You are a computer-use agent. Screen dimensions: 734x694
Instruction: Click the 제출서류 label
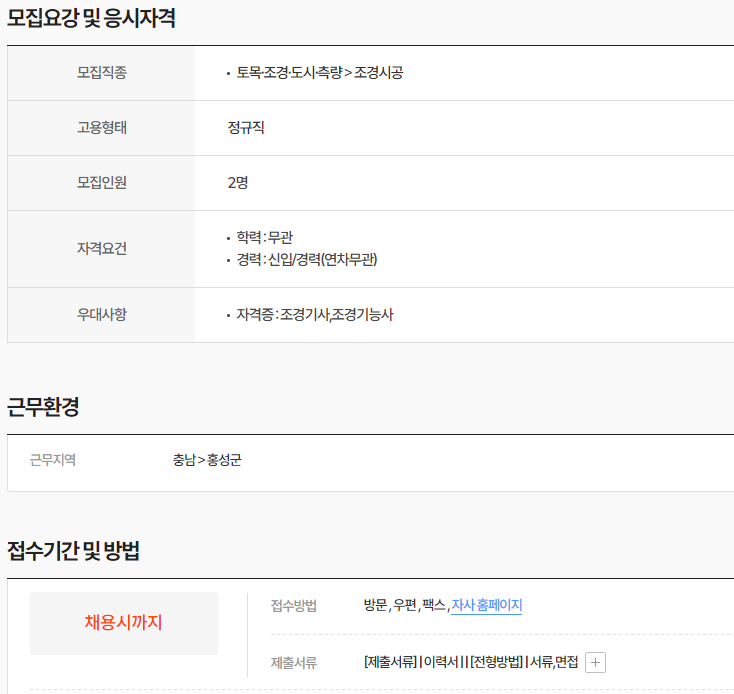(x=294, y=663)
